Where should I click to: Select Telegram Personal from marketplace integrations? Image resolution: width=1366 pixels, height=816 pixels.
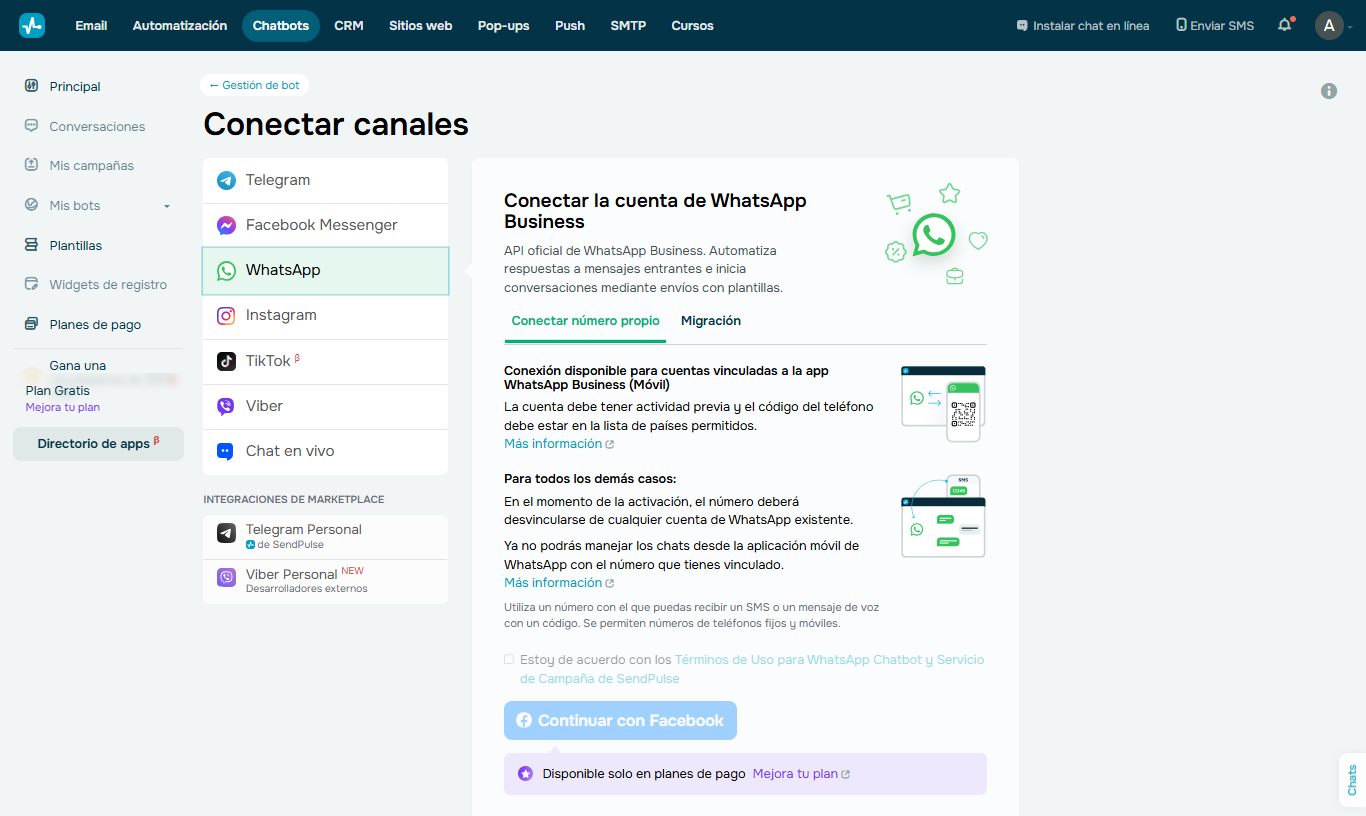coord(303,536)
